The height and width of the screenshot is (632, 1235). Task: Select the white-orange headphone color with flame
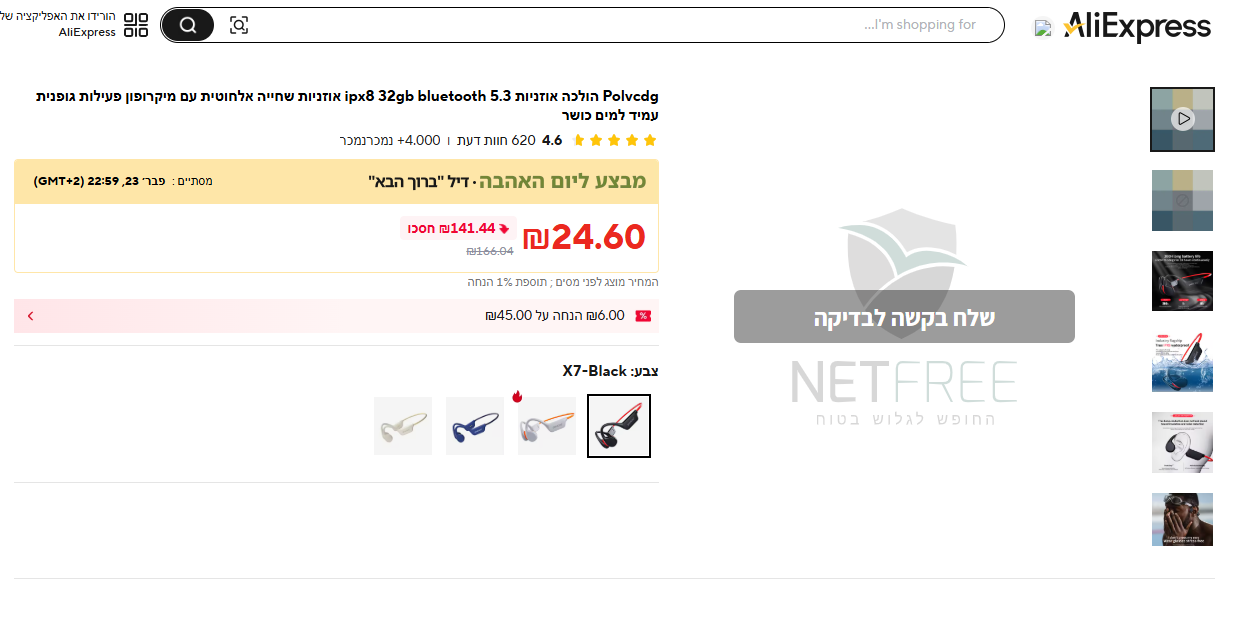[x=547, y=426]
